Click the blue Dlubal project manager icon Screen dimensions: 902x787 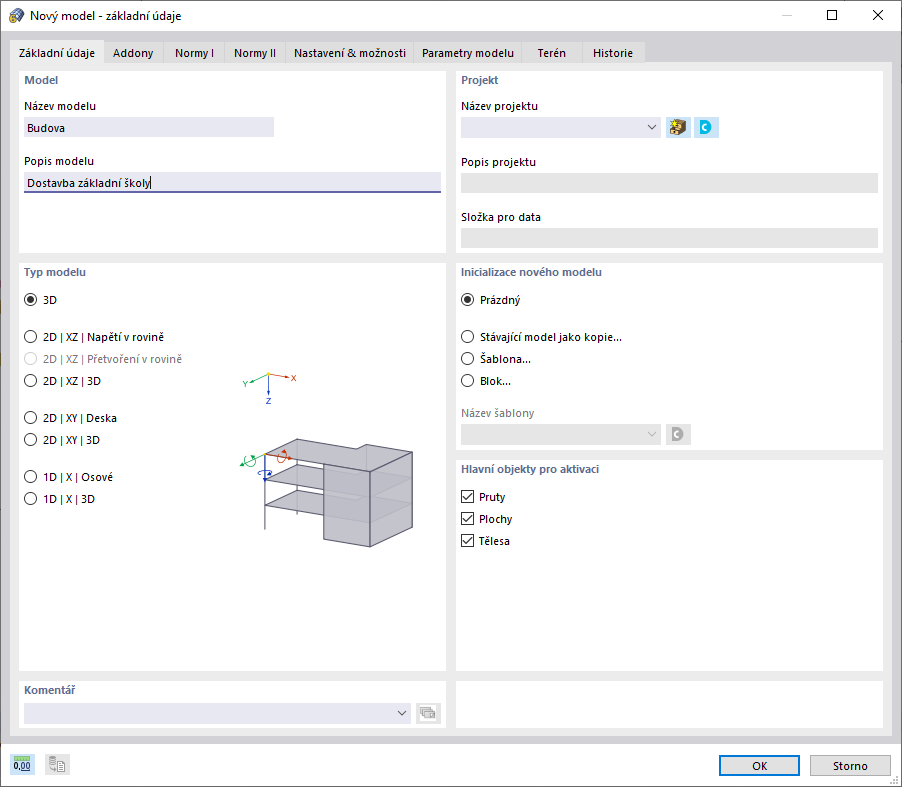click(707, 127)
